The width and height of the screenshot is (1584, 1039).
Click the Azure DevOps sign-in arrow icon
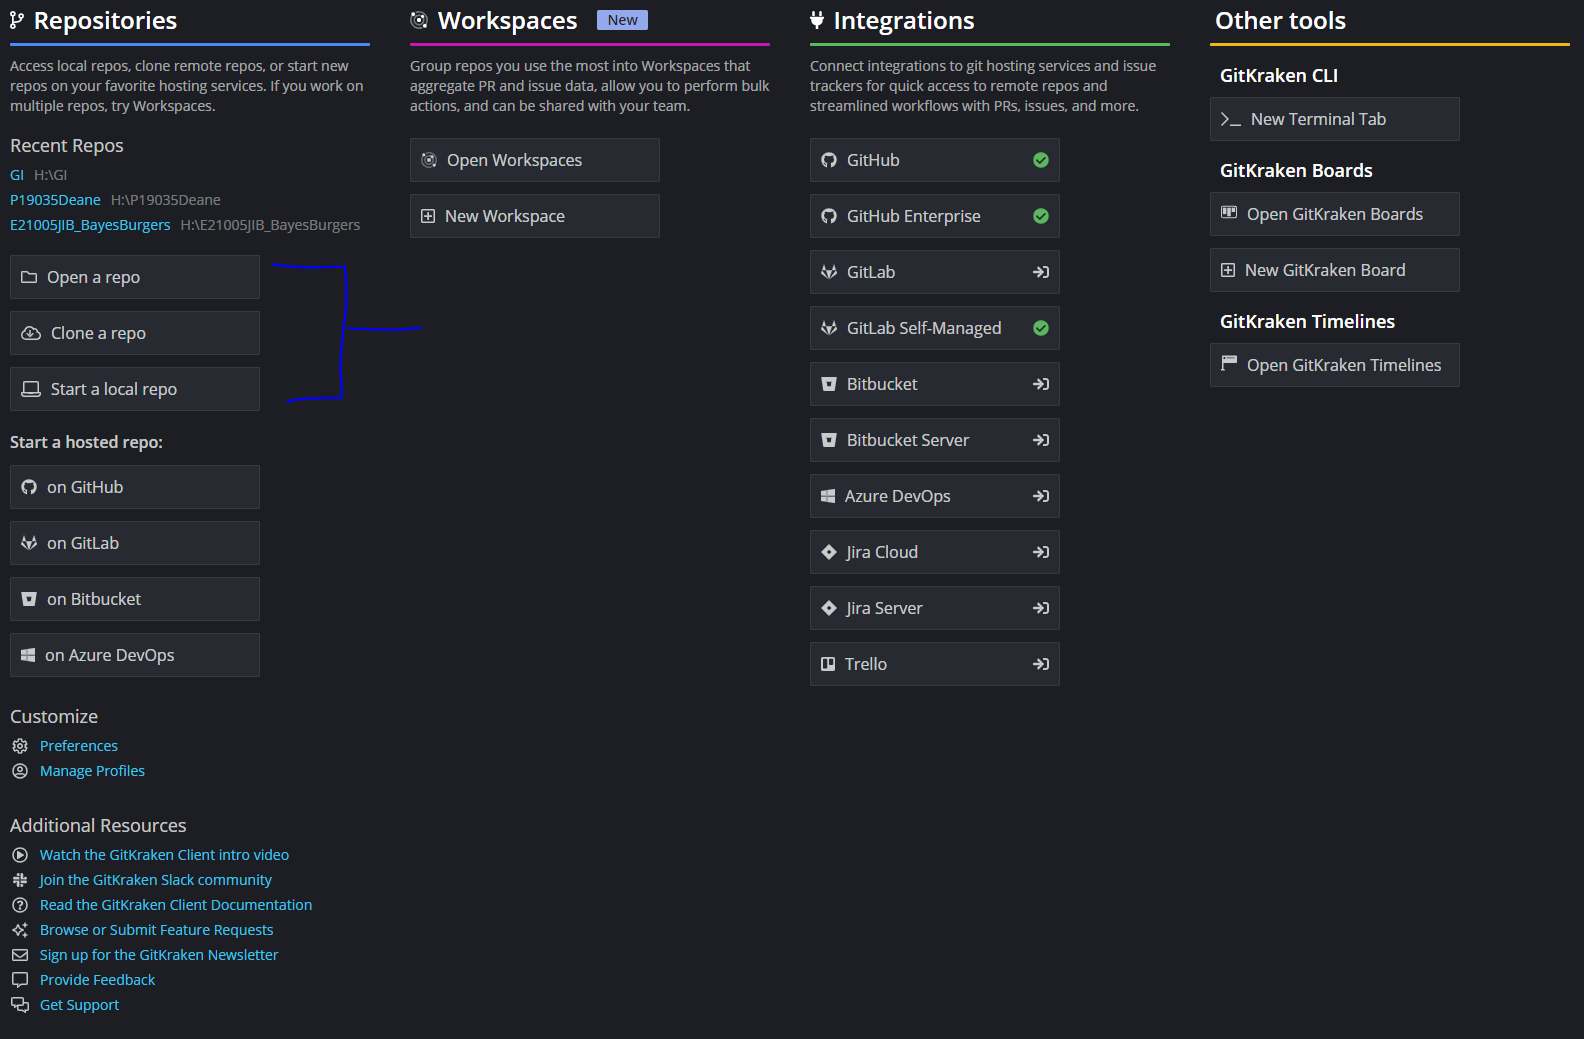[x=1041, y=496]
